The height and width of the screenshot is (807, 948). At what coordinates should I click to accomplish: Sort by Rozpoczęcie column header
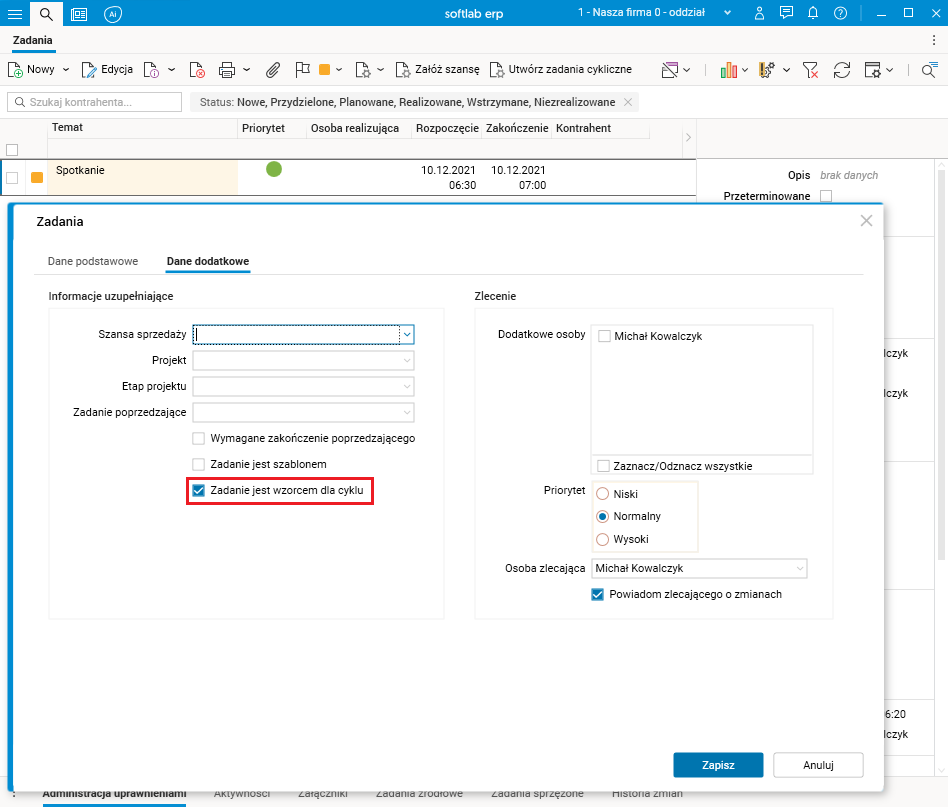pyautogui.click(x=447, y=128)
